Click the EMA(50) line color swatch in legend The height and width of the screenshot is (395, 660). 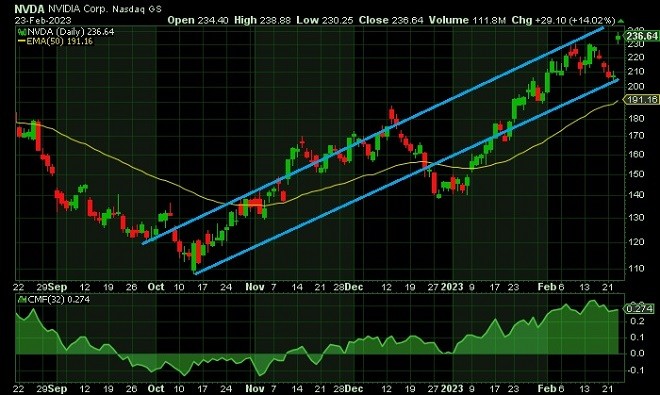click(x=21, y=41)
